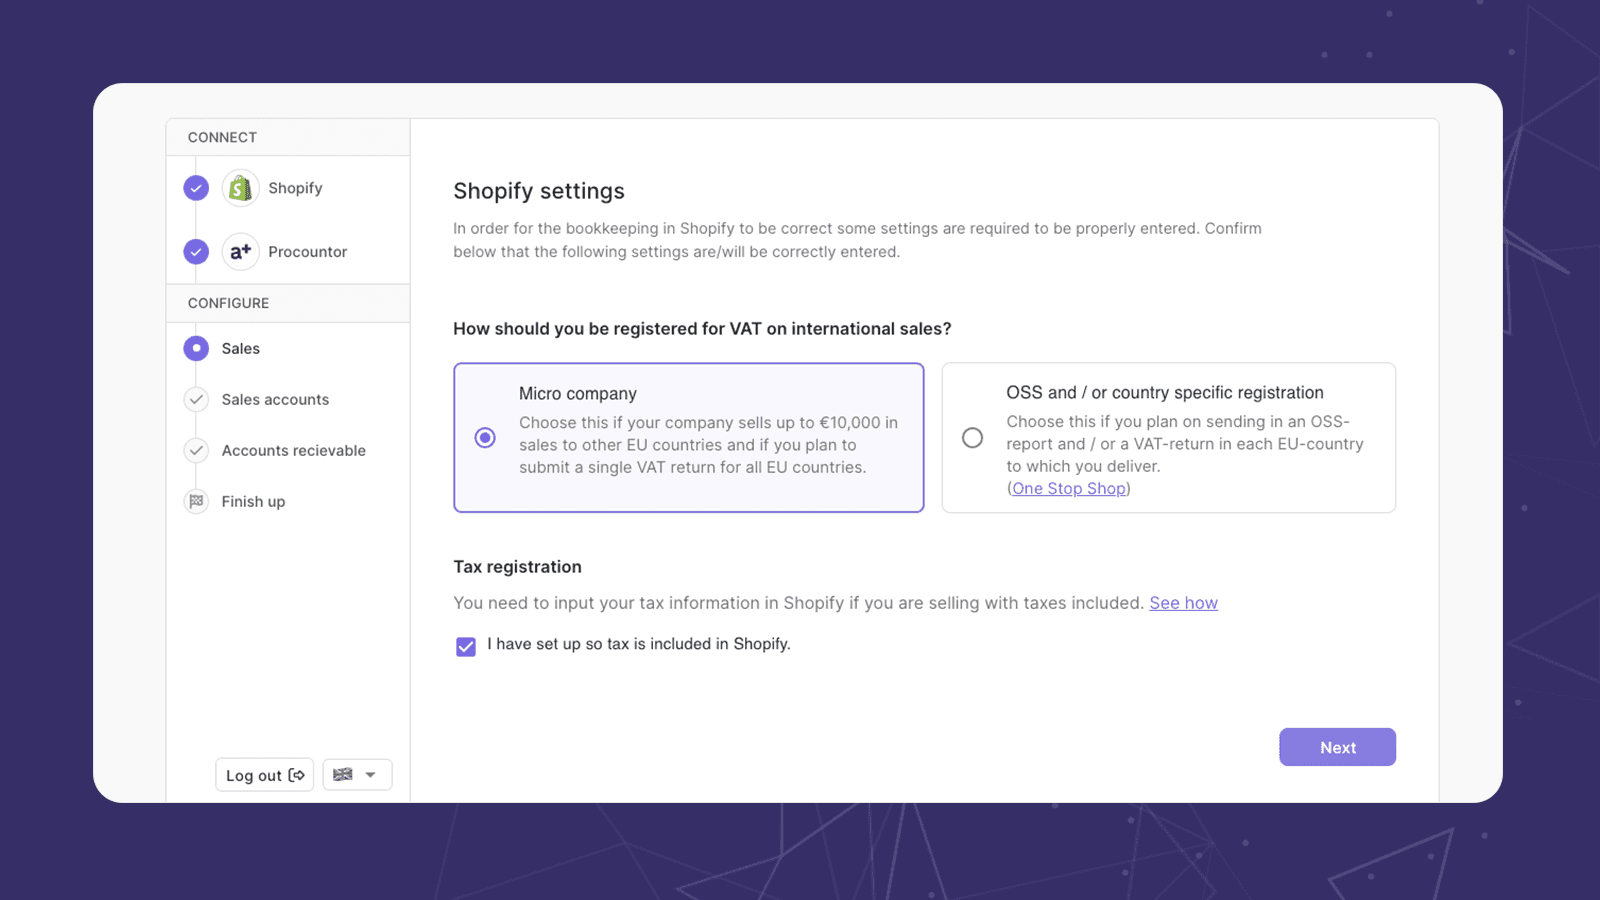Open the One Stop Shop link

(1069, 488)
